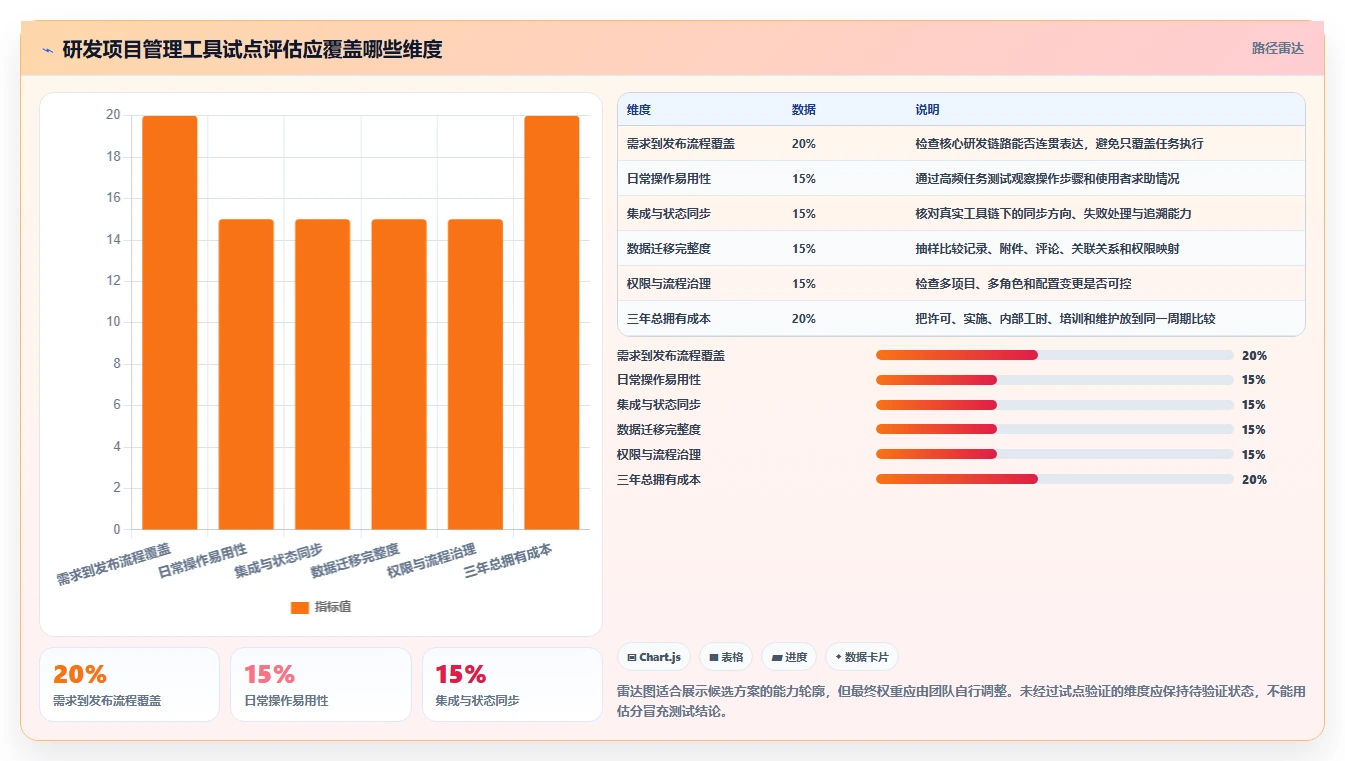Click description 抽样比较记录、附件、评论
Screen dimensions: 1345x761
pos(1047,249)
